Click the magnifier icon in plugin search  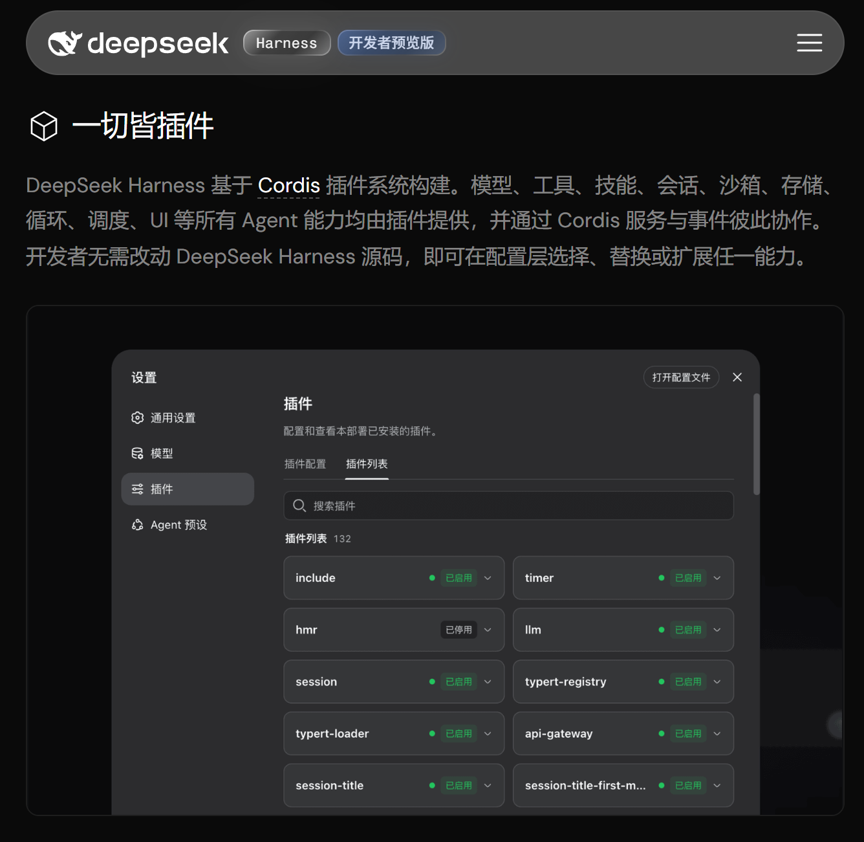point(299,506)
